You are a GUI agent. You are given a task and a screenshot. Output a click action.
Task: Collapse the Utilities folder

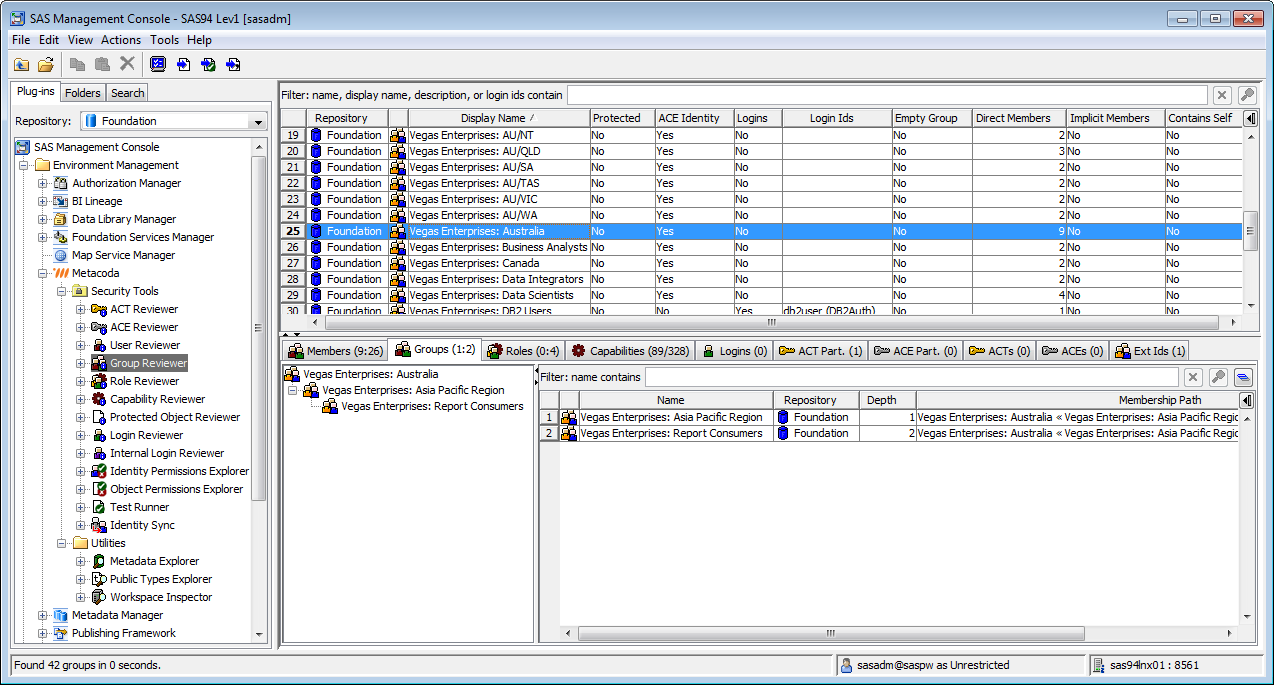coord(61,543)
